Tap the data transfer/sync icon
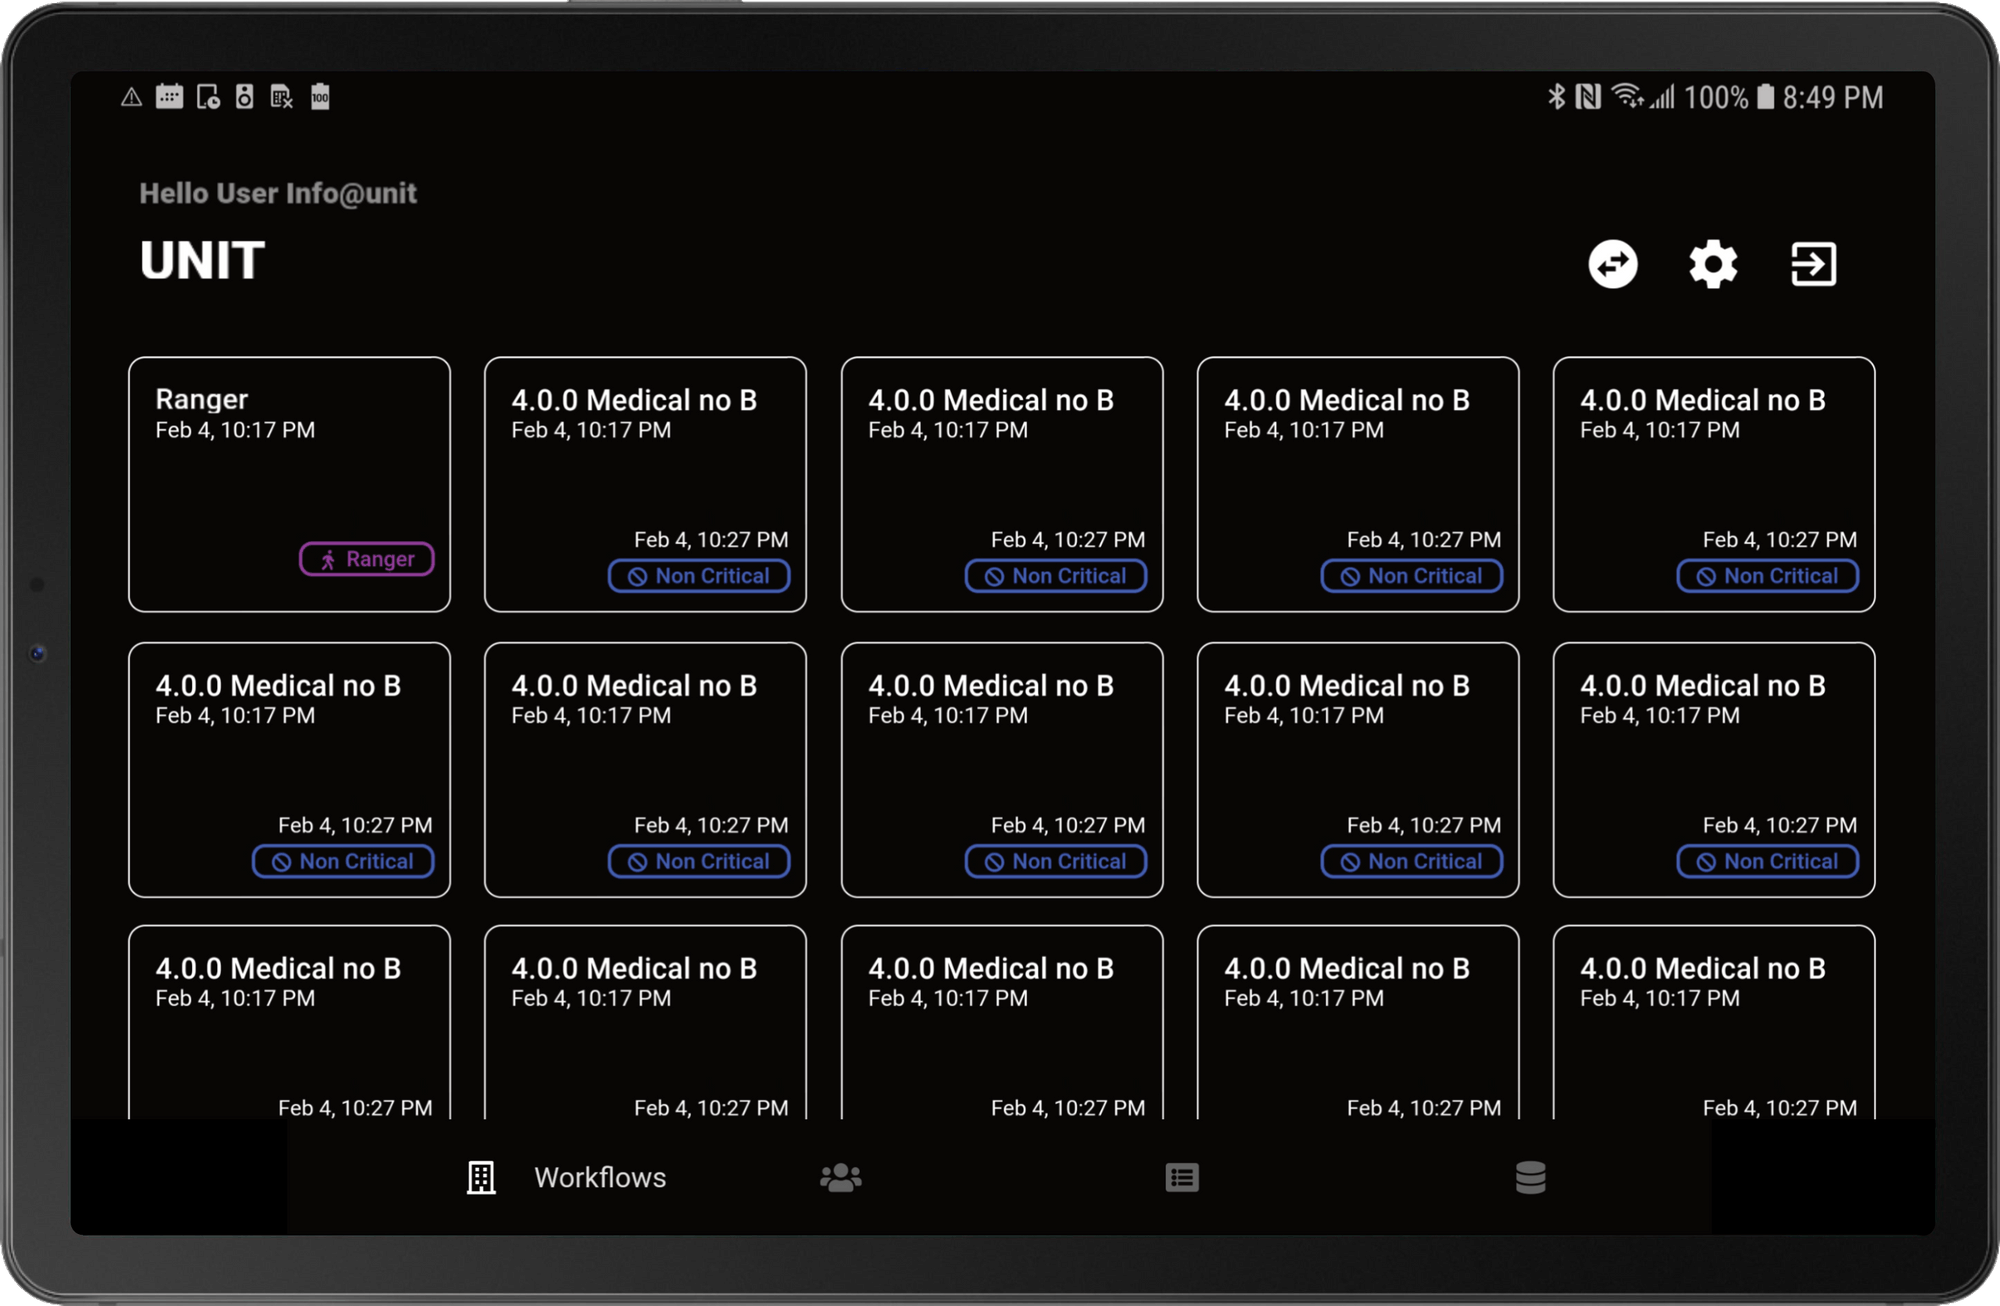The width and height of the screenshot is (2000, 1306). [x=1612, y=264]
